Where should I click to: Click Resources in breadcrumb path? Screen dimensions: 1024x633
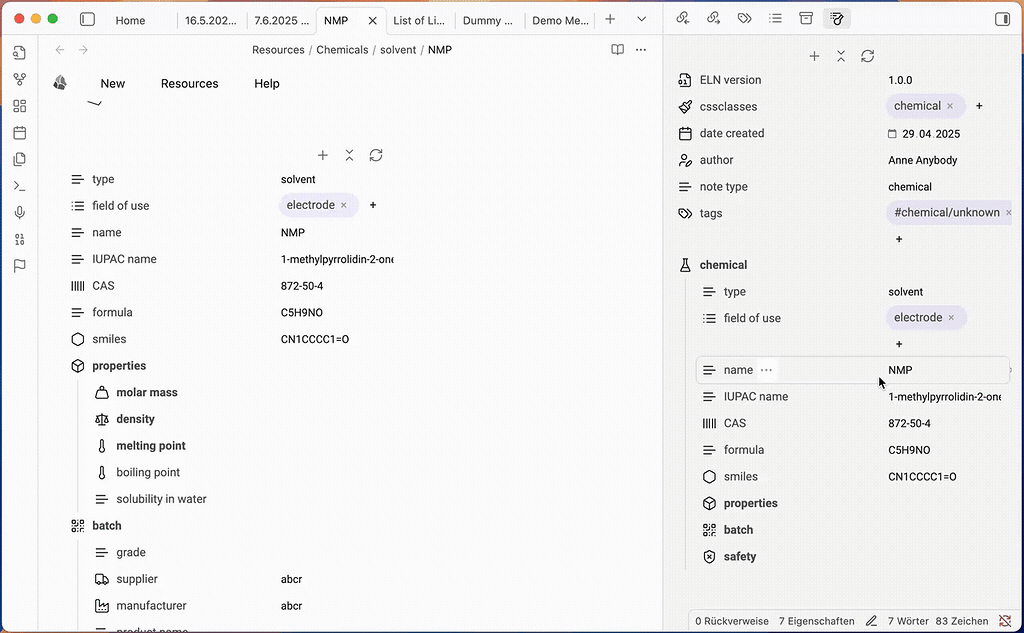click(x=278, y=50)
